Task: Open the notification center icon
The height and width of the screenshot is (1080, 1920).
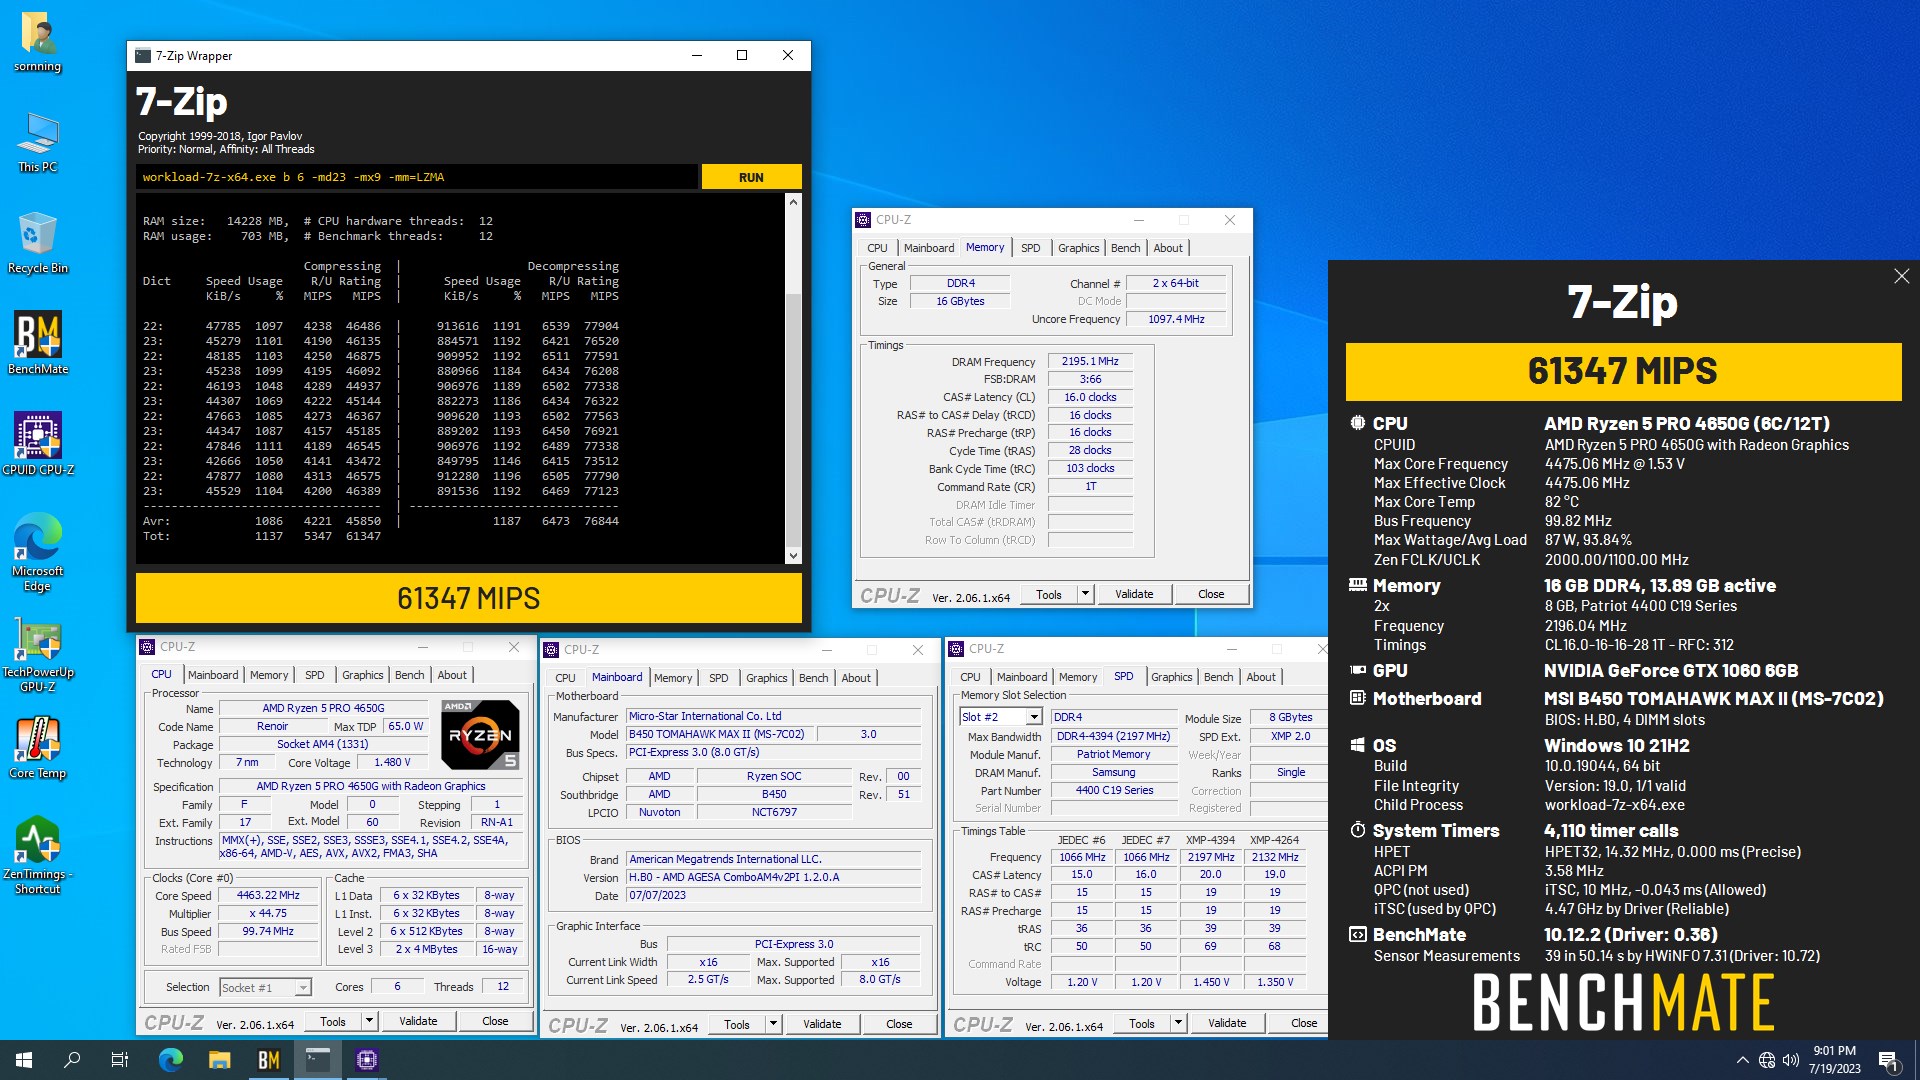Action: (1888, 1060)
